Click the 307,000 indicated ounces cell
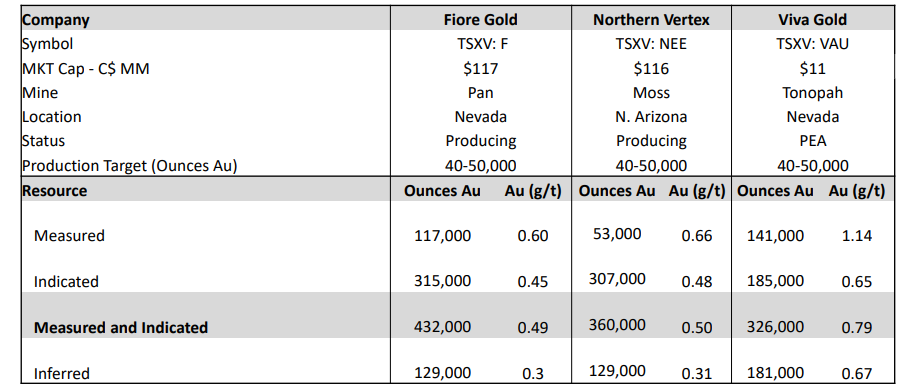 617,279
